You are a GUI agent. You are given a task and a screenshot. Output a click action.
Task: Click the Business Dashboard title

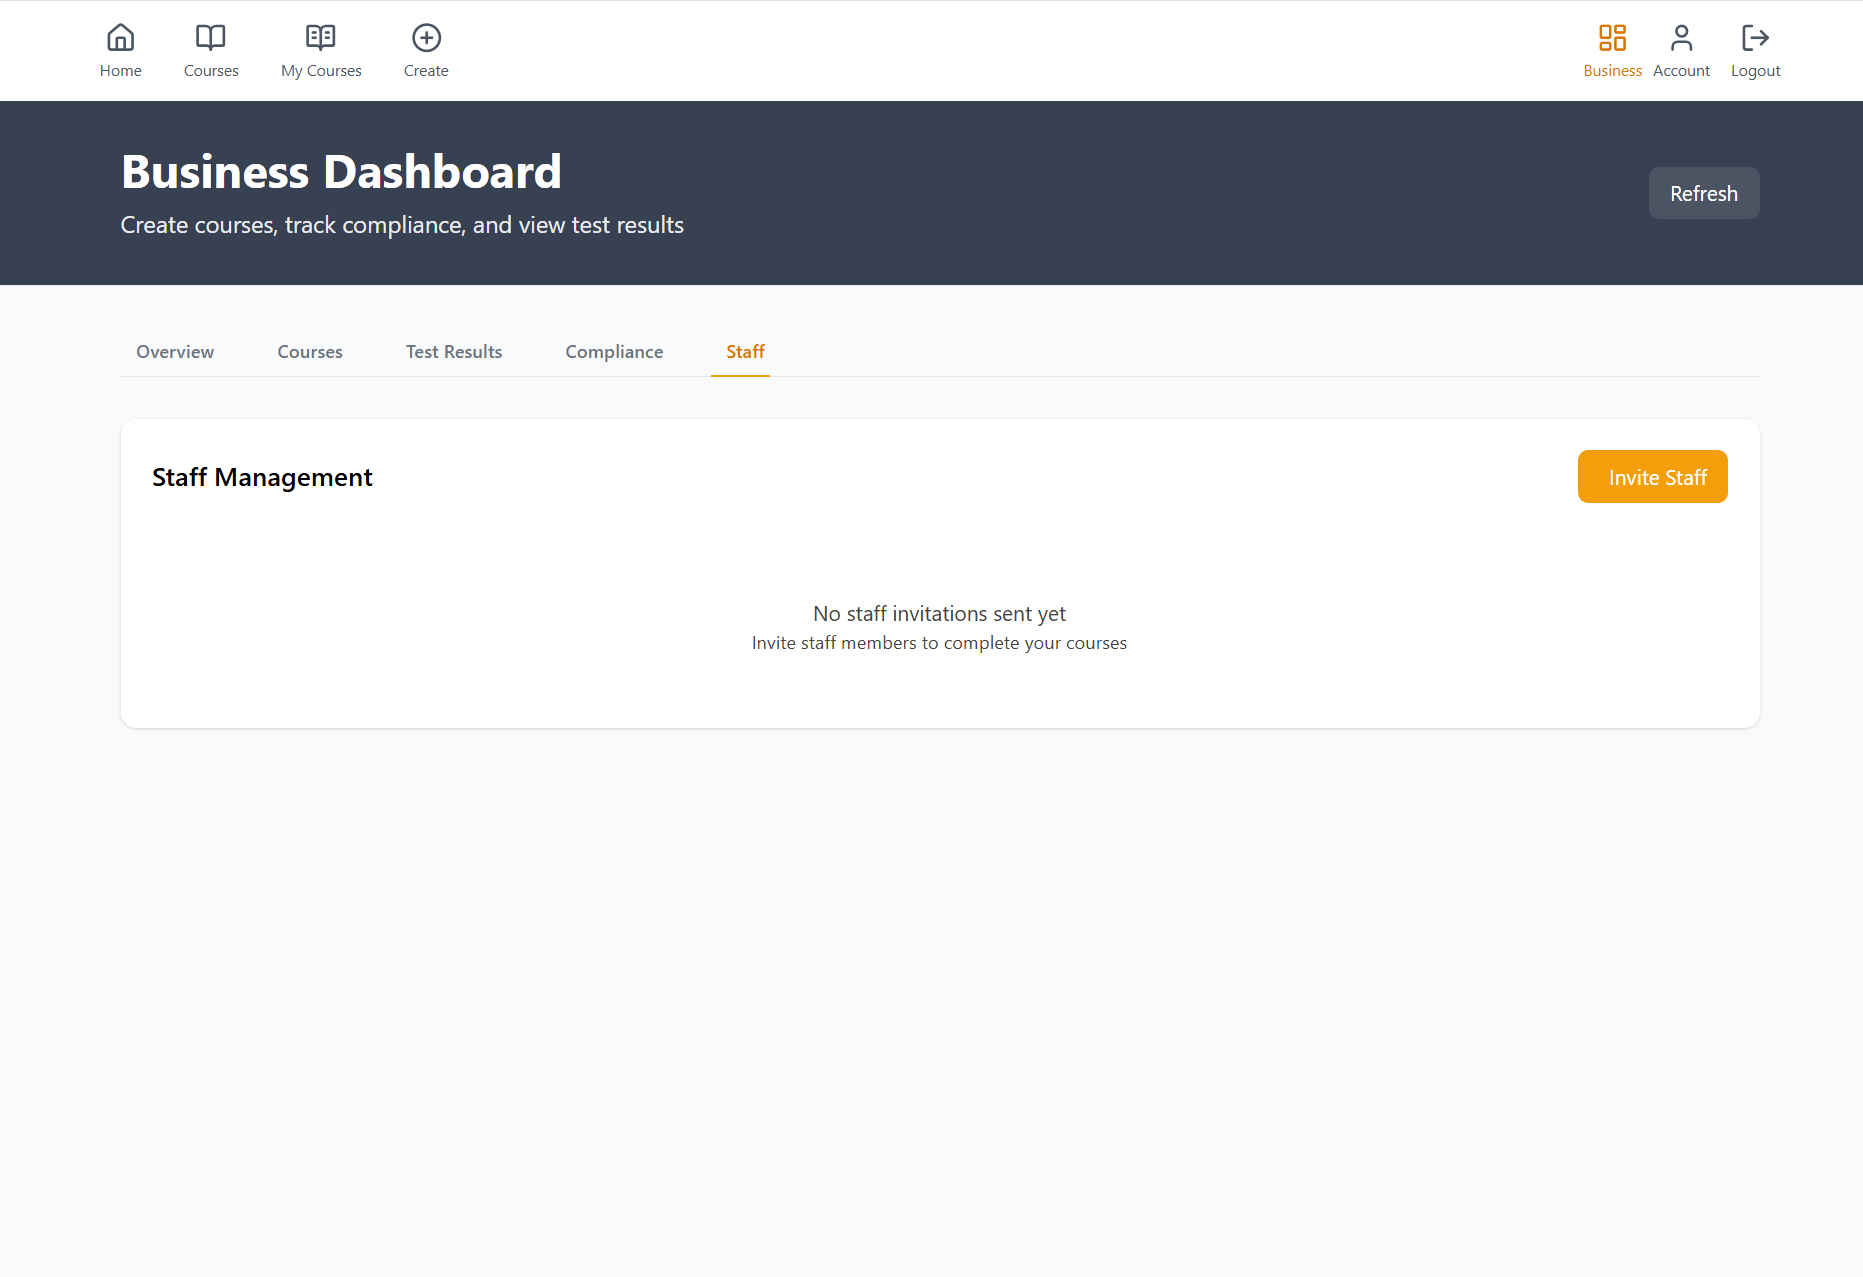(341, 172)
